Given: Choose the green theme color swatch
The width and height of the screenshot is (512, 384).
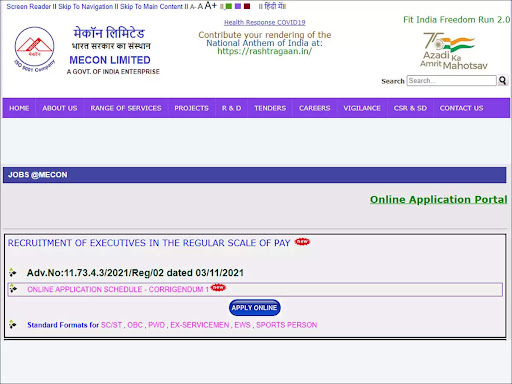Looking at the screenshot, I should point(229,6).
